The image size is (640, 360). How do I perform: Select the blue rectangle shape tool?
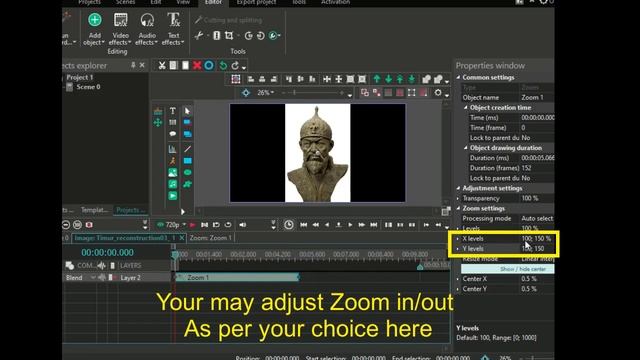tap(187, 161)
